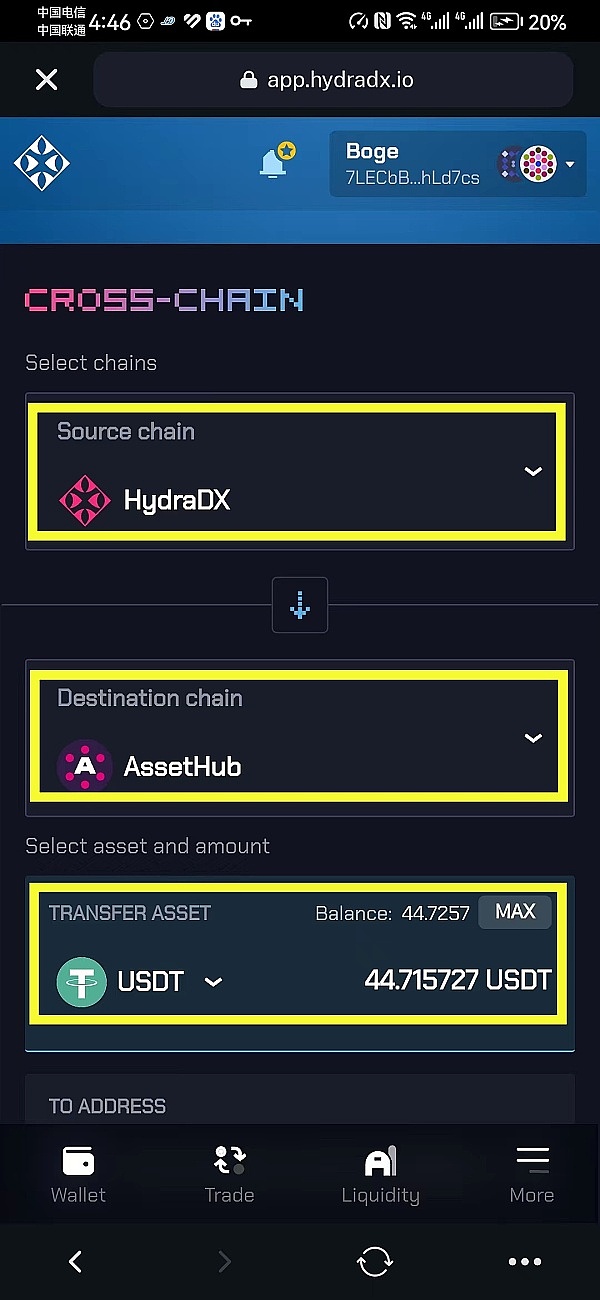The image size is (600, 1300).
Task: Click the HydraDX logo in header
Action: click(x=42, y=163)
